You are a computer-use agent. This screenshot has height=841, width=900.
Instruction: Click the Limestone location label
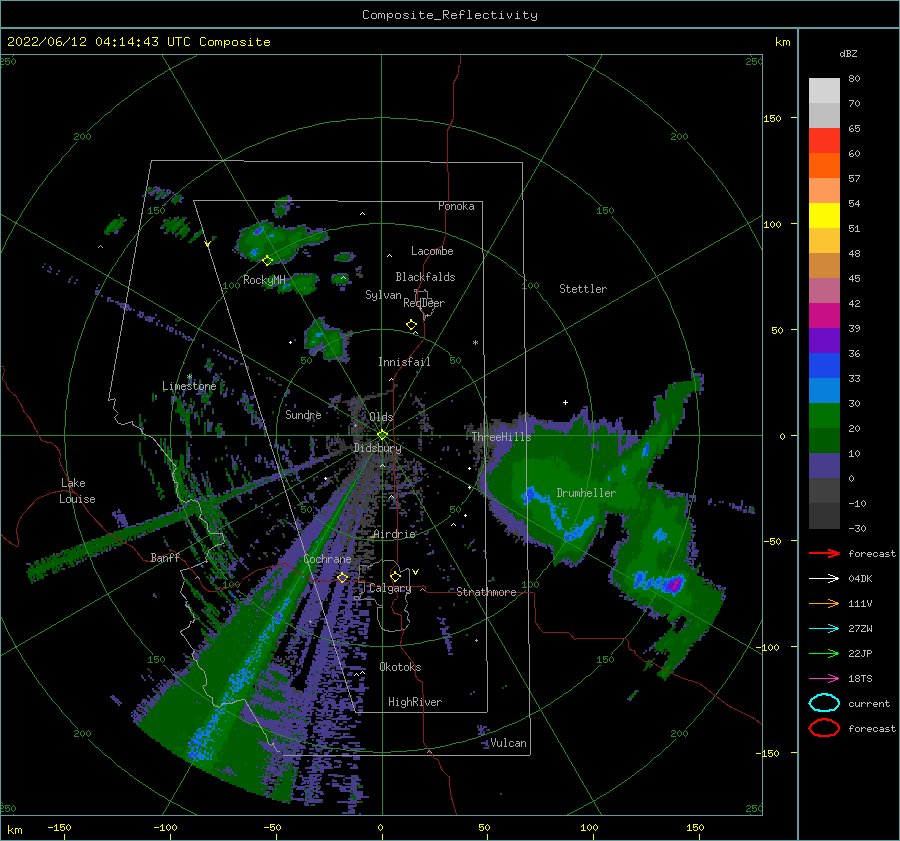click(x=189, y=386)
